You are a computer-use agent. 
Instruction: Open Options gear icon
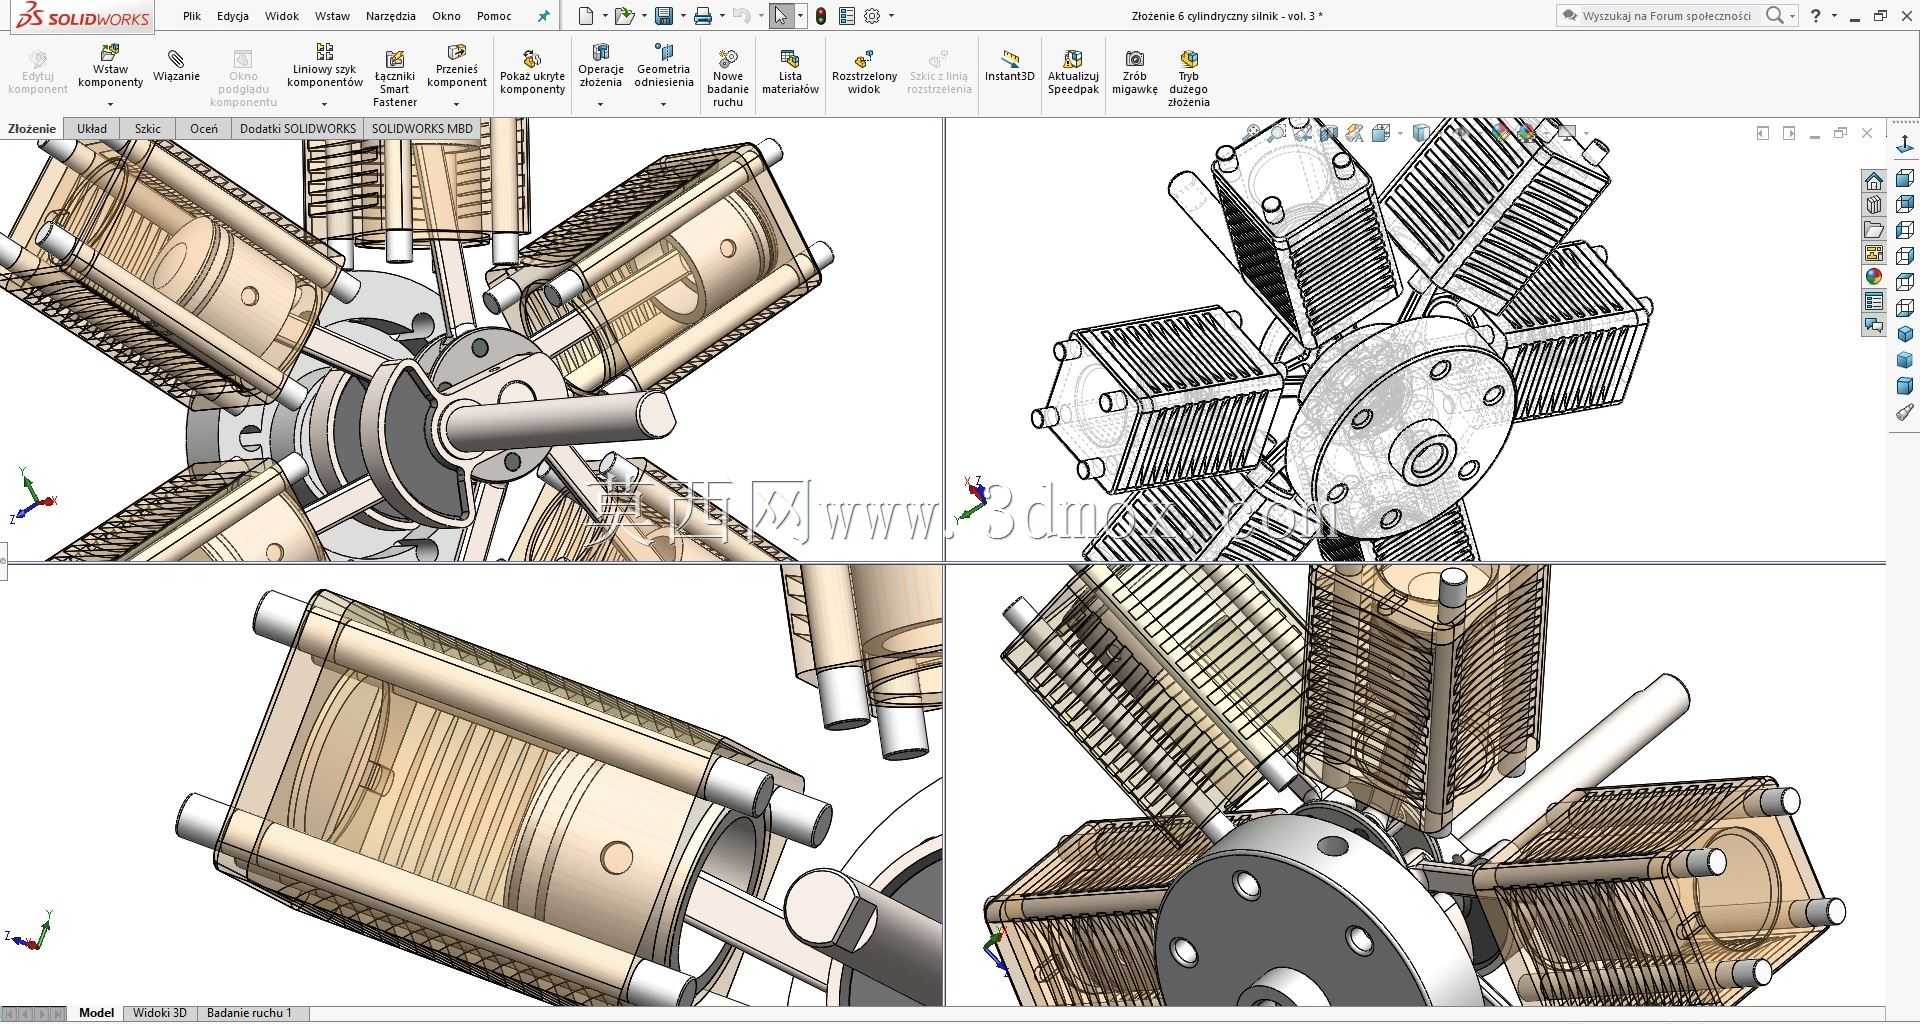(x=872, y=16)
